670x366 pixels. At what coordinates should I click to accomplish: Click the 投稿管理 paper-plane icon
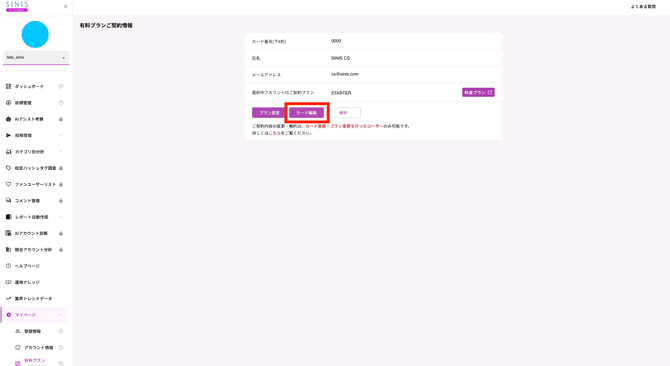(x=8, y=135)
